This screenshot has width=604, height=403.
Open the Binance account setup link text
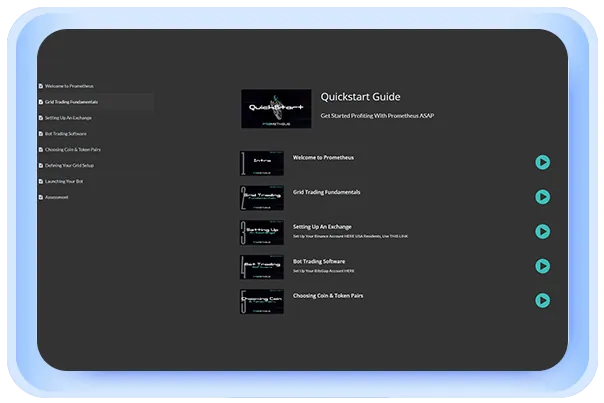[350, 236]
